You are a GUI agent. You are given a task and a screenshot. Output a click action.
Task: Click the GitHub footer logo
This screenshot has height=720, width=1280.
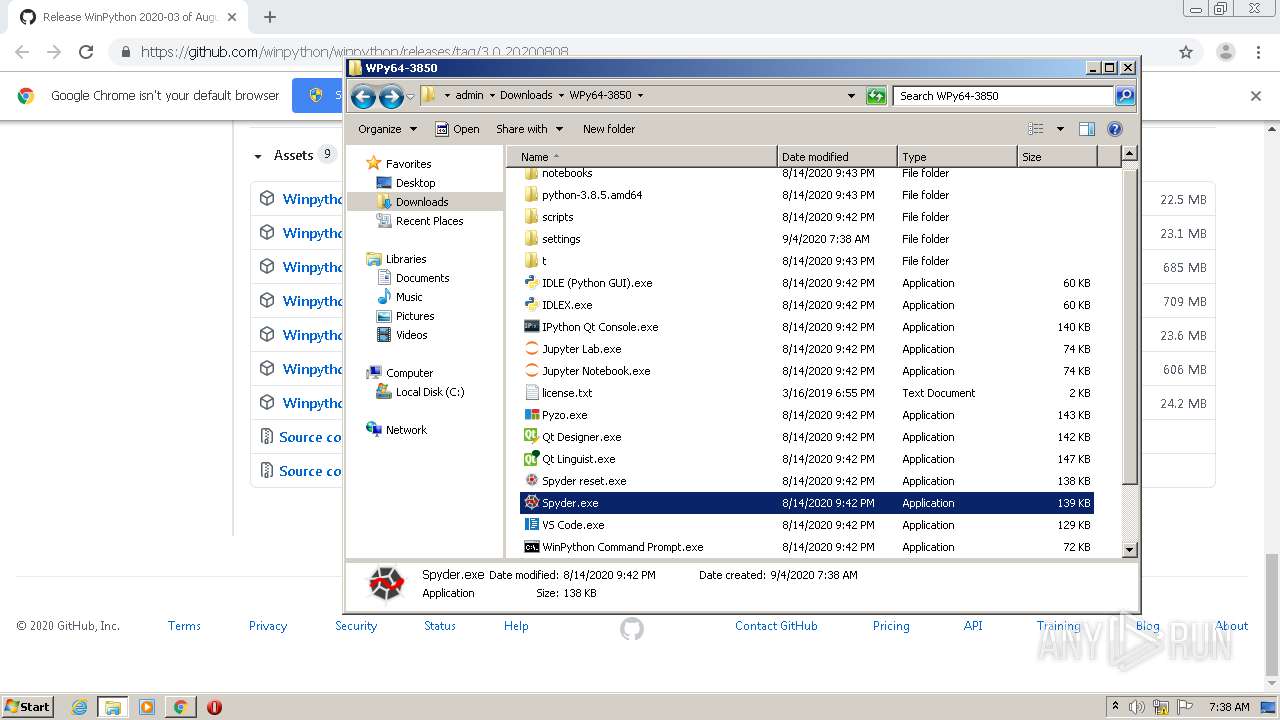coord(632,628)
